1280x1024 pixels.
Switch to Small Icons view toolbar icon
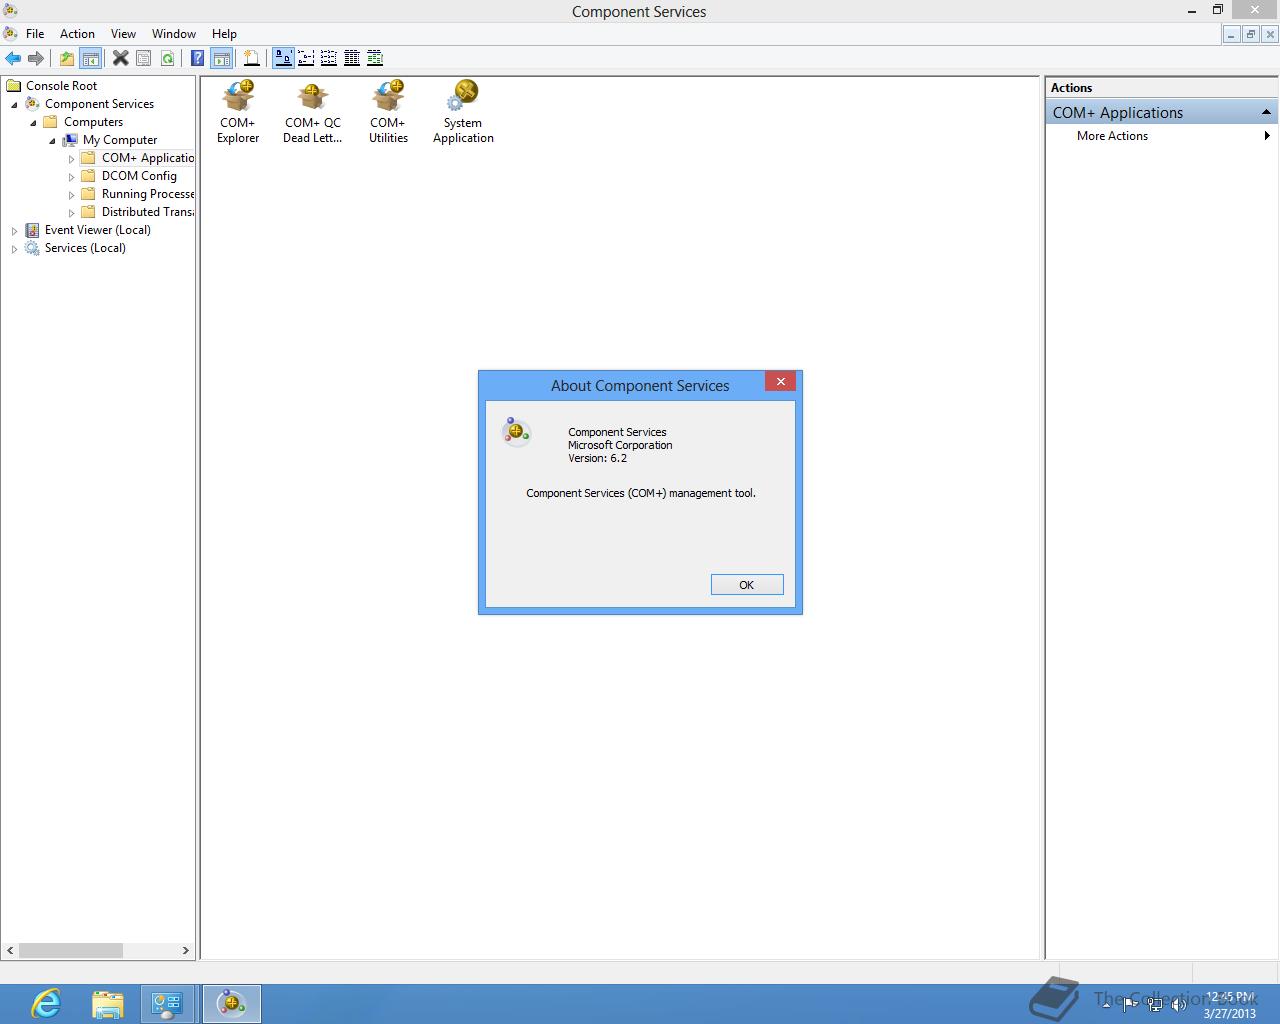[x=306, y=58]
